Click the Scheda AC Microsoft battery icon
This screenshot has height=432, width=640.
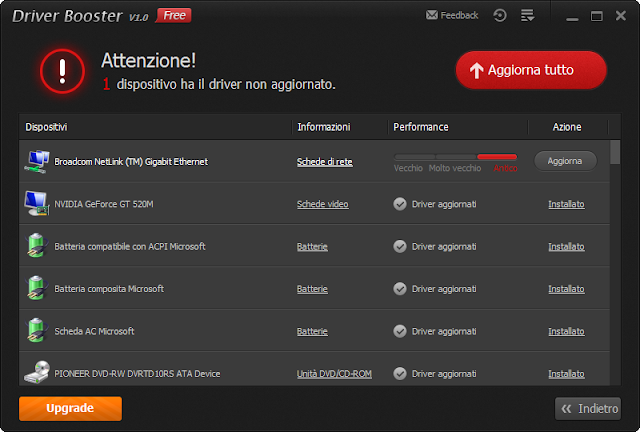[x=36, y=331]
